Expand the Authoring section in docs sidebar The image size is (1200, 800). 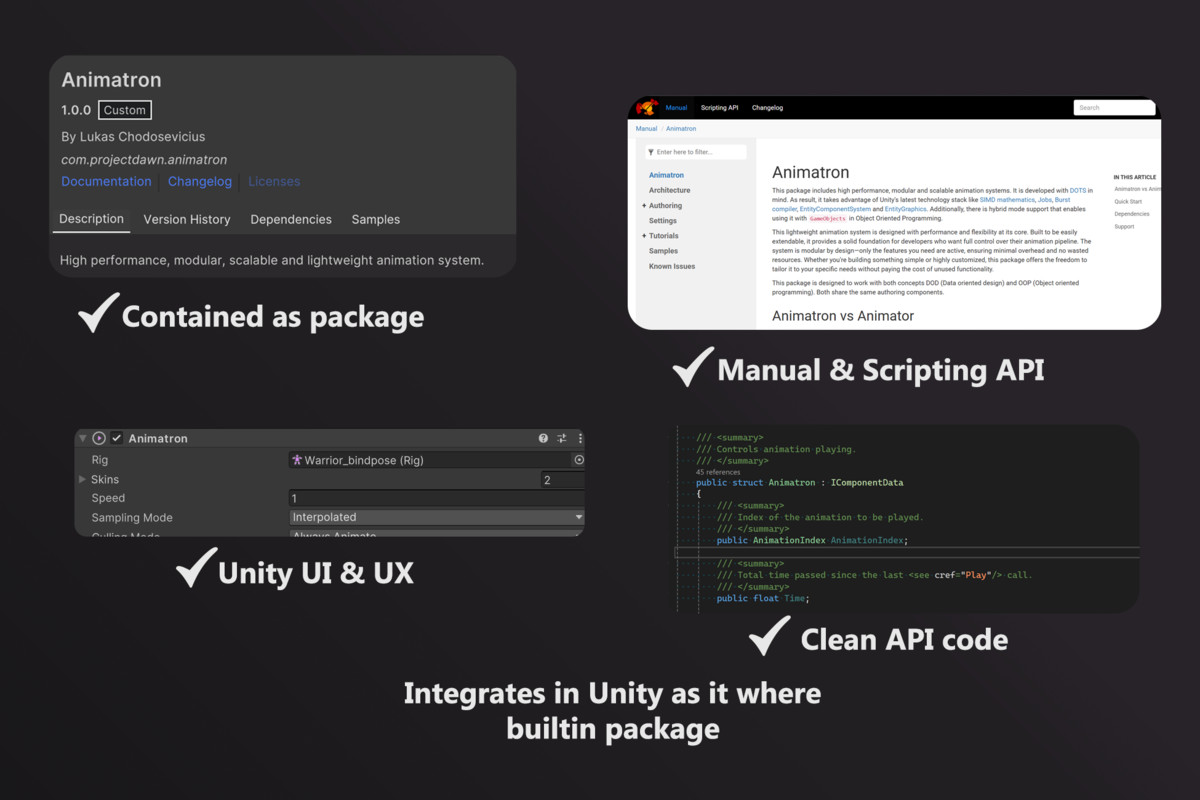pyautogui.click(x=644, y=206)
